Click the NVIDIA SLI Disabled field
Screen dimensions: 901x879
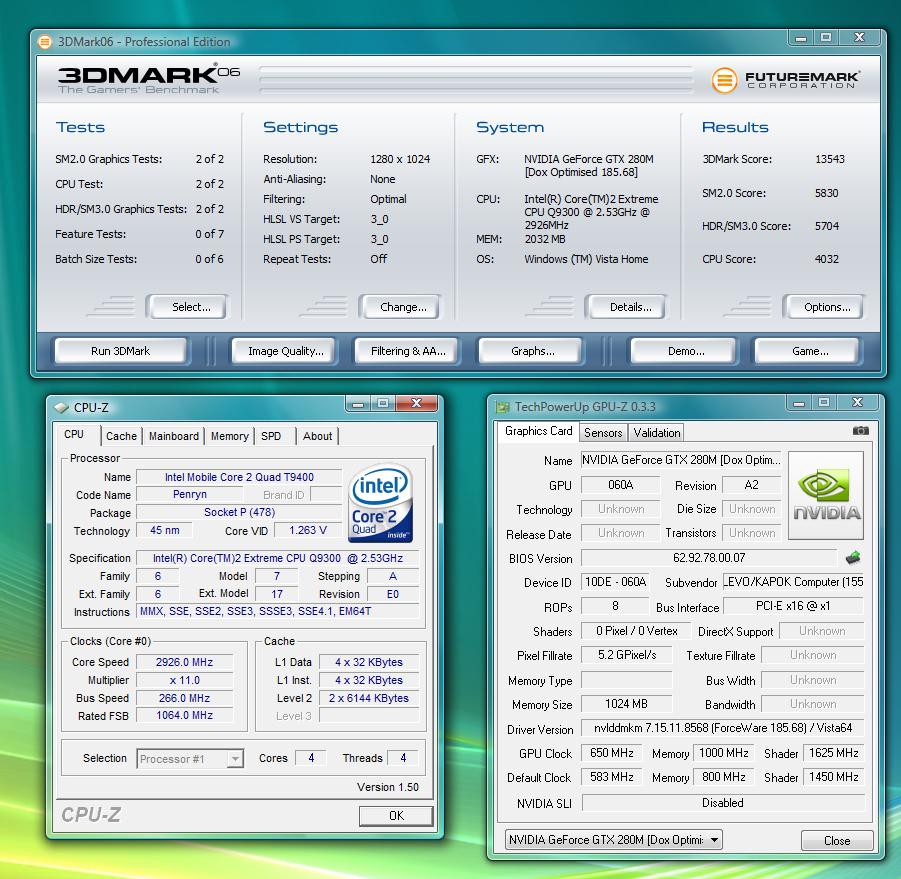click(x=723, y=803)
